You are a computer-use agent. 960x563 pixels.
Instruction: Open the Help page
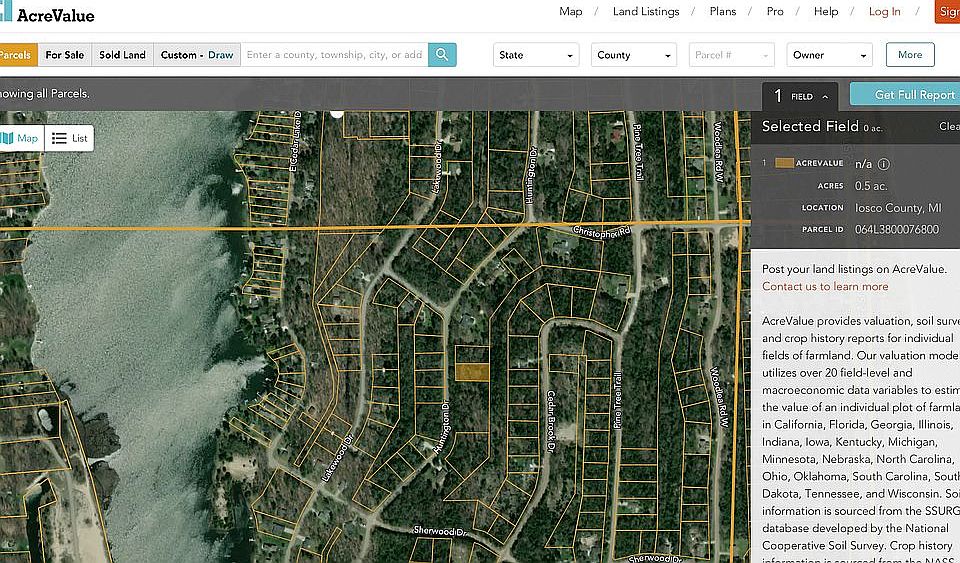click(x=826, y=12)
